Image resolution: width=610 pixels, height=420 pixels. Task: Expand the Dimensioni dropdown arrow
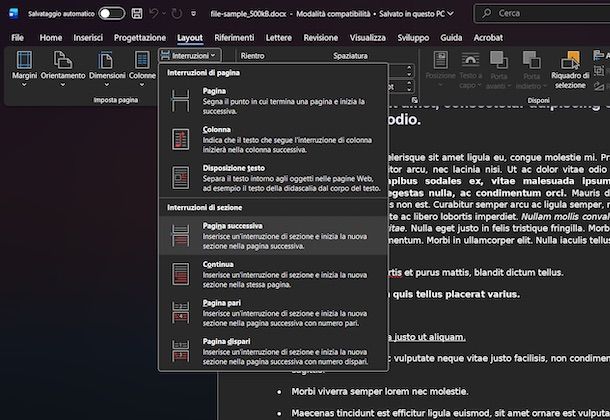coord(107,85)
